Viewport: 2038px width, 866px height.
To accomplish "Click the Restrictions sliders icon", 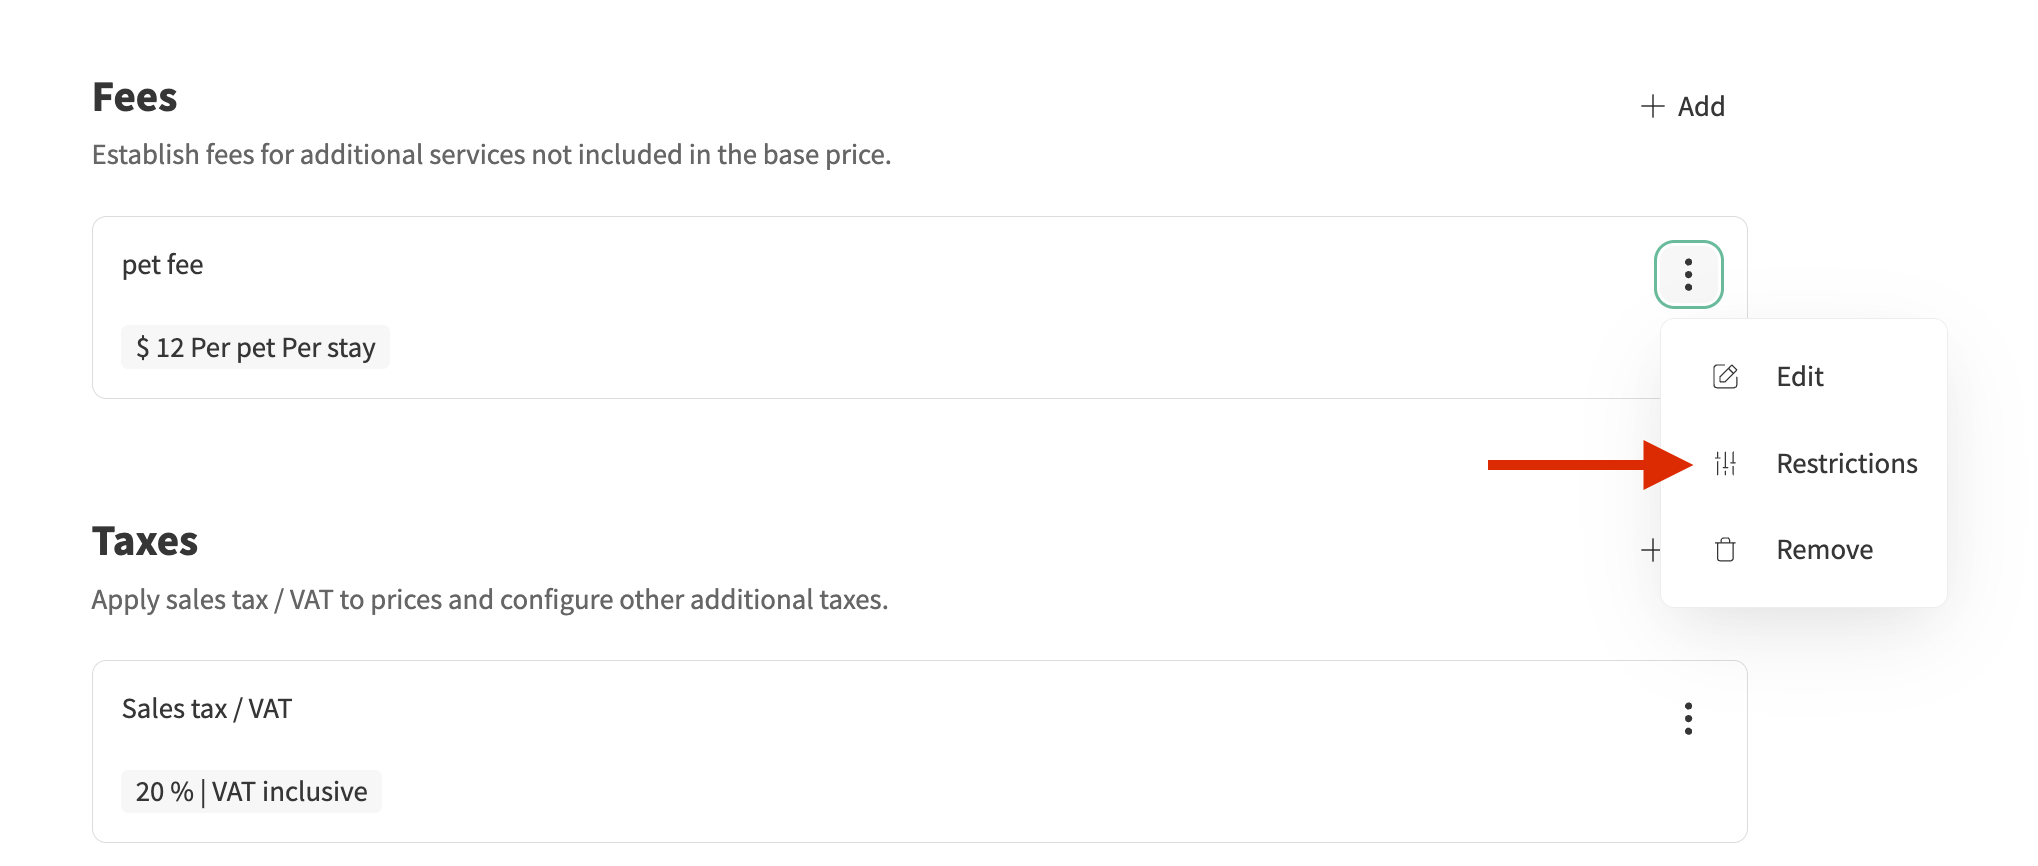I will click(1725, 464).
